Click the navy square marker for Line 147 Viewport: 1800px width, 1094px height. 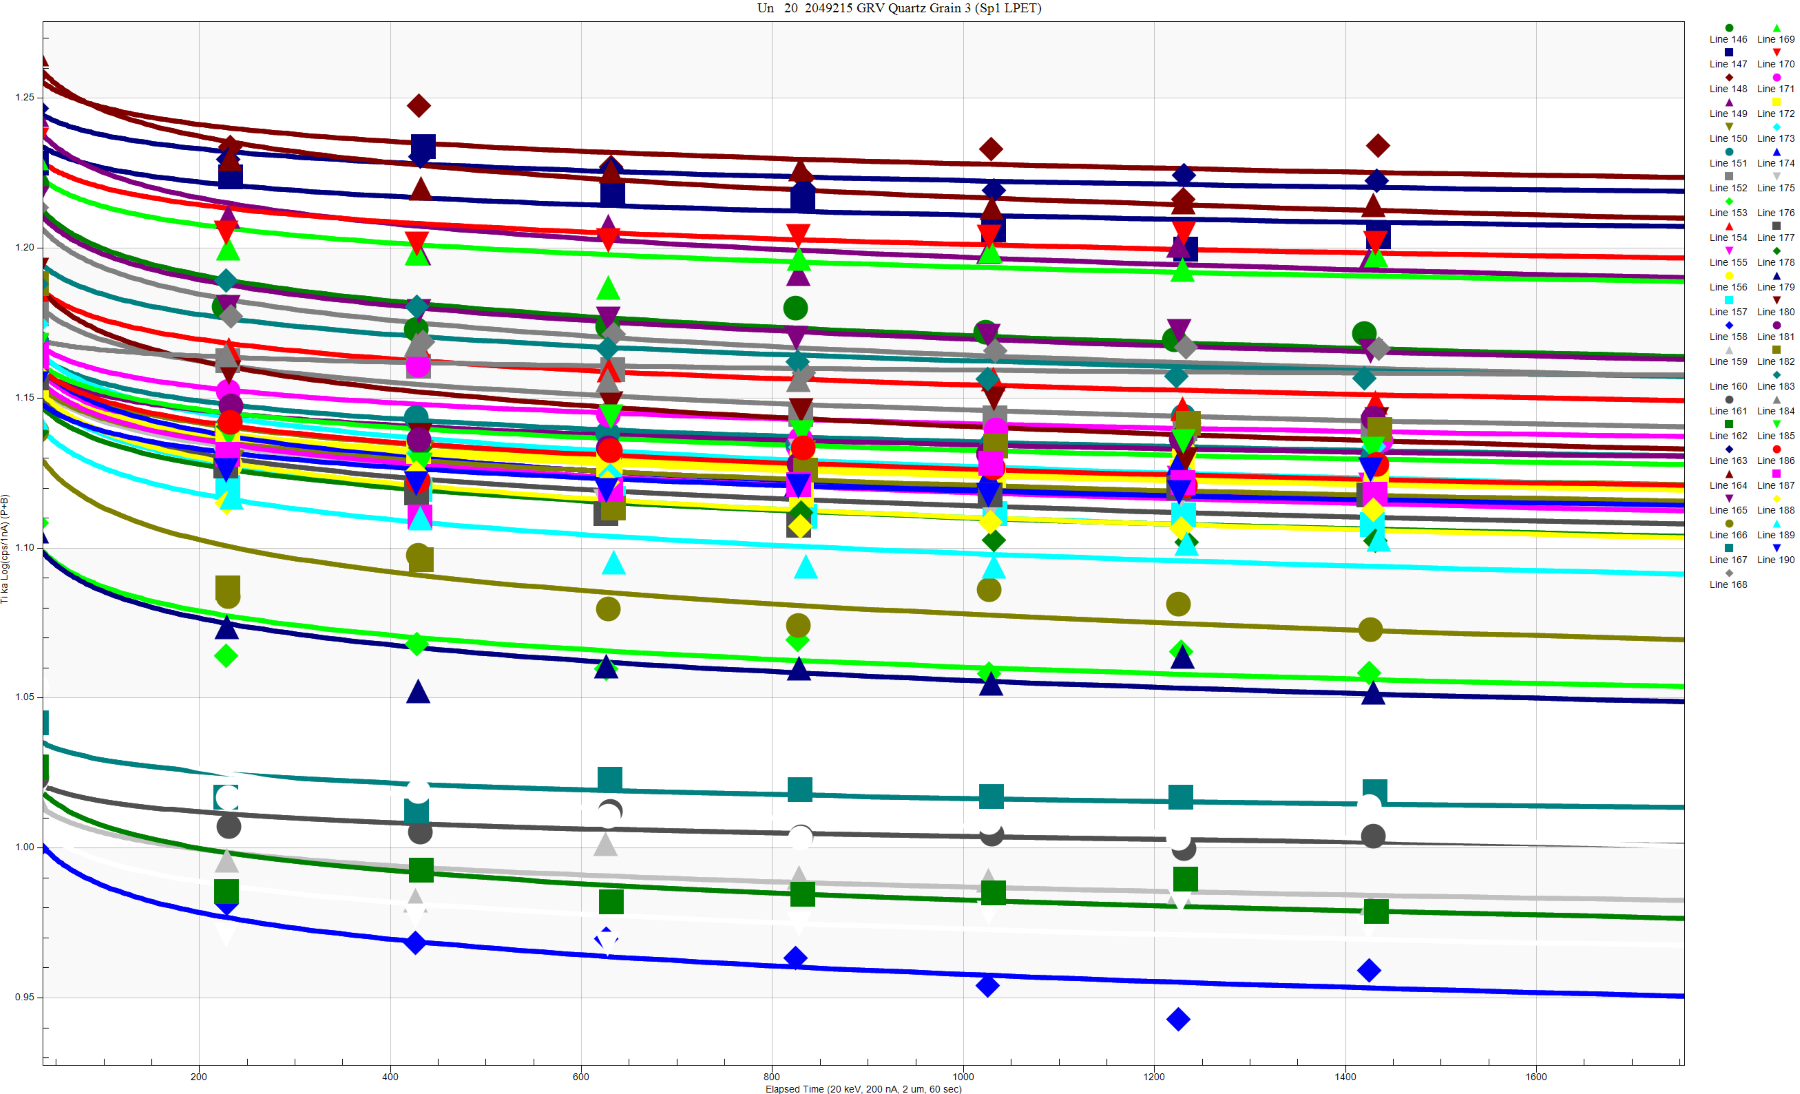(x=1728, y=52)
